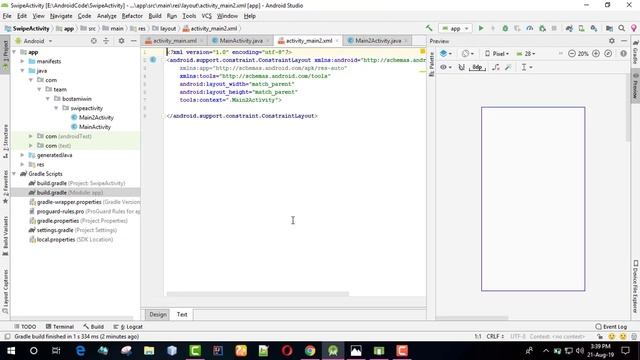This screenshot has height=360, width=640.
Task: Click the Search Everywhere magnifier icon
Action: click(621, 28)
